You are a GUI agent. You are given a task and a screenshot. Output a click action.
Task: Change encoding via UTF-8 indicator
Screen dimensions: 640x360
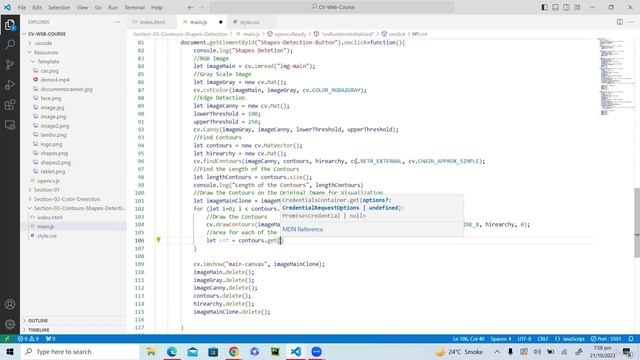click(x=524, y=339)
